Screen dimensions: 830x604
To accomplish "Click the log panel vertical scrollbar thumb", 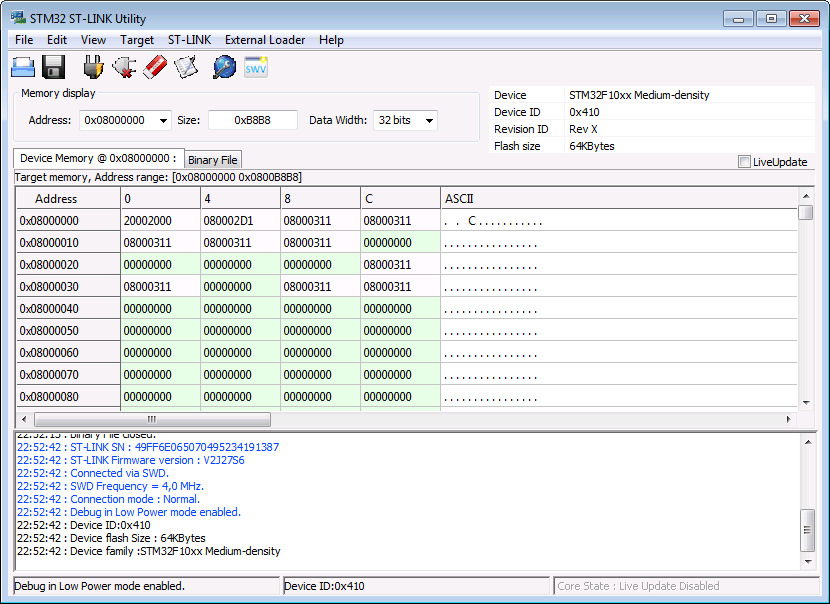I will tap(807, 529).
